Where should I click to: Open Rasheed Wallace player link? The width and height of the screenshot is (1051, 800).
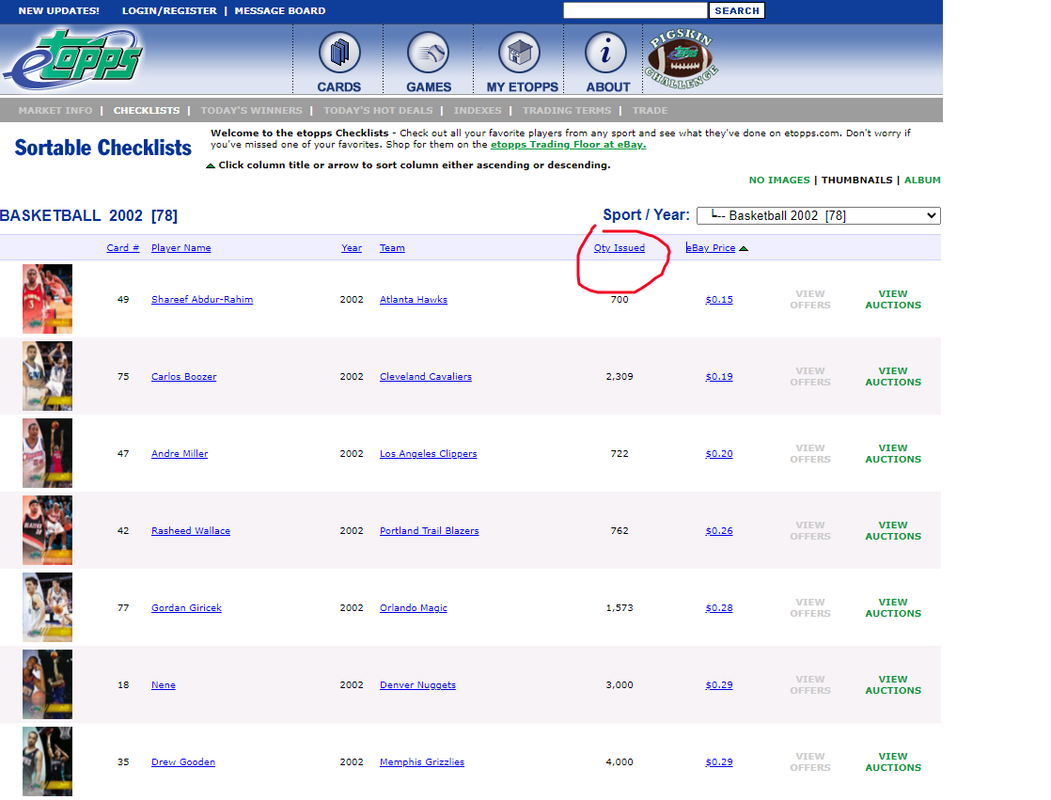coord(190,531)
